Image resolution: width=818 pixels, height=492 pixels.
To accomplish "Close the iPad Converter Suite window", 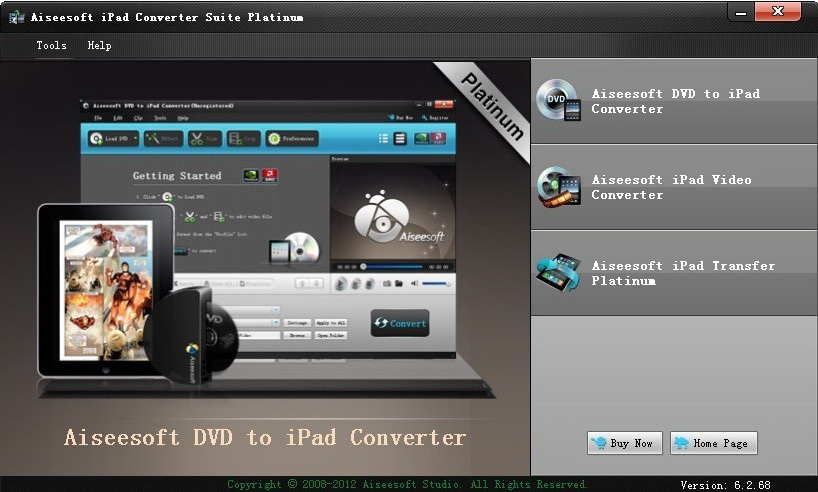I will tap(777, 11).
